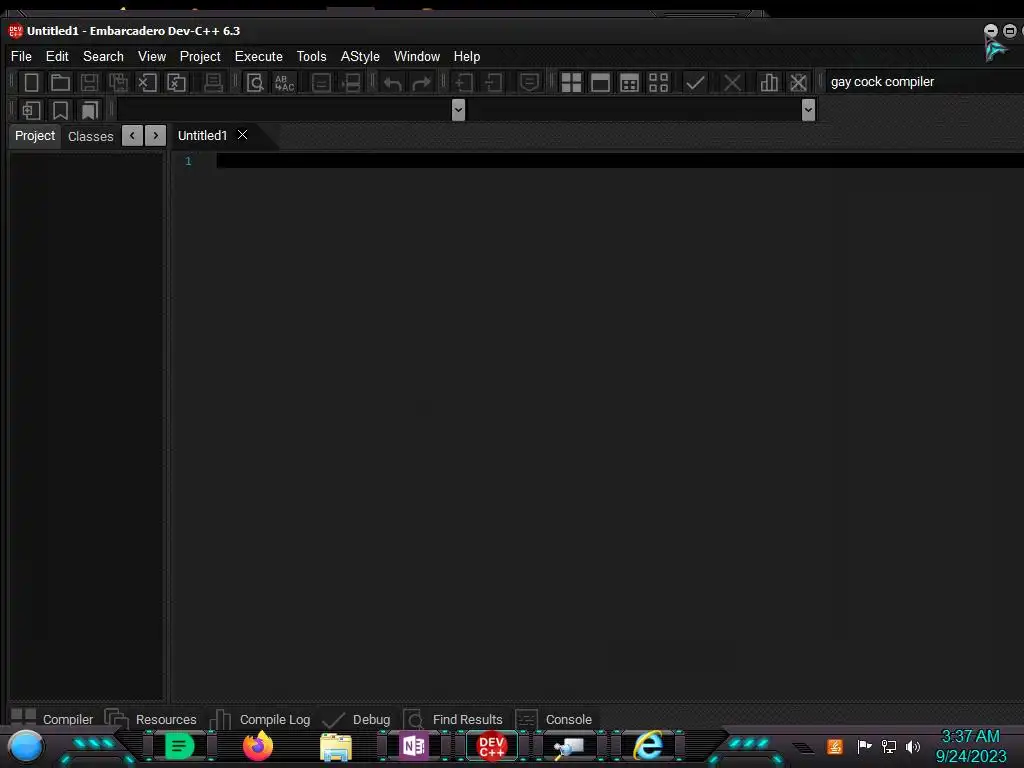Open the compiler set selector combo box
Viewport: 1024px width, 768px height.
(x=924, y=82)
